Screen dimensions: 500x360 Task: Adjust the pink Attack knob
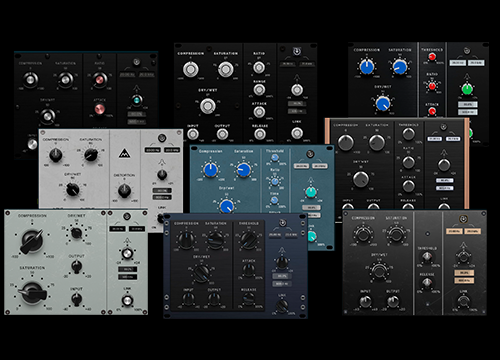[x=99, y=109]
